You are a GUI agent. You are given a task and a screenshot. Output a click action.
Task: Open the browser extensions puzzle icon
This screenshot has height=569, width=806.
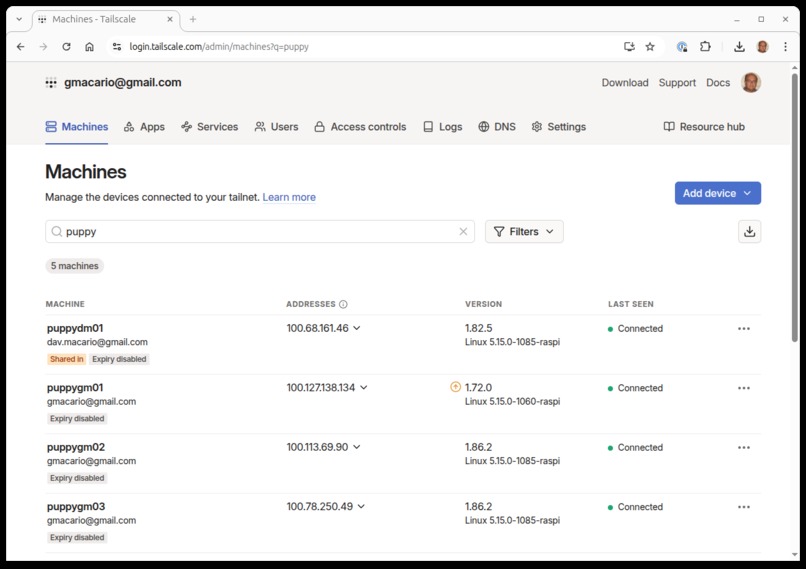point(705,47)
